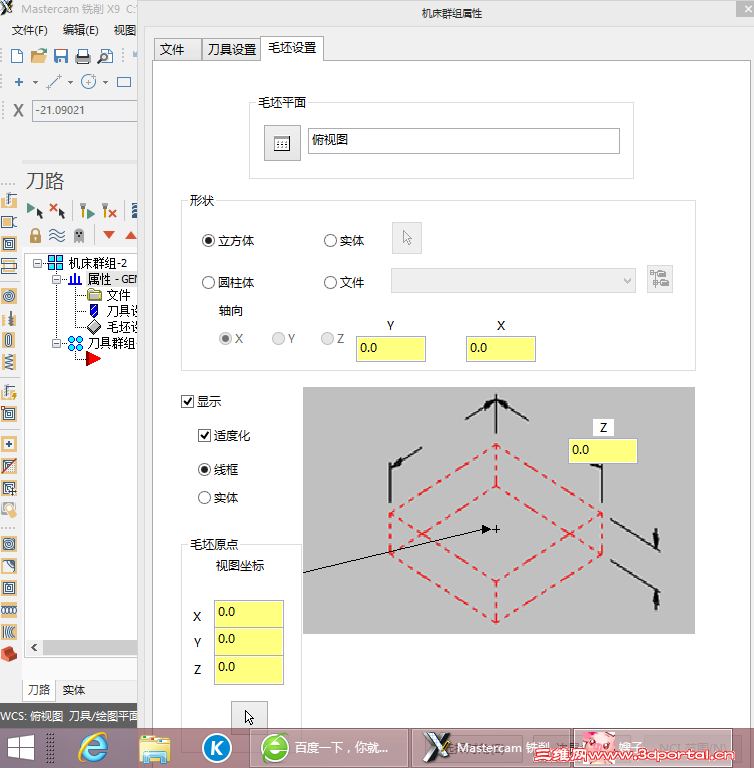This screenshot has width=754, height=768.
Task: Select 实体 shape radio button
Action: coord(330,240)
